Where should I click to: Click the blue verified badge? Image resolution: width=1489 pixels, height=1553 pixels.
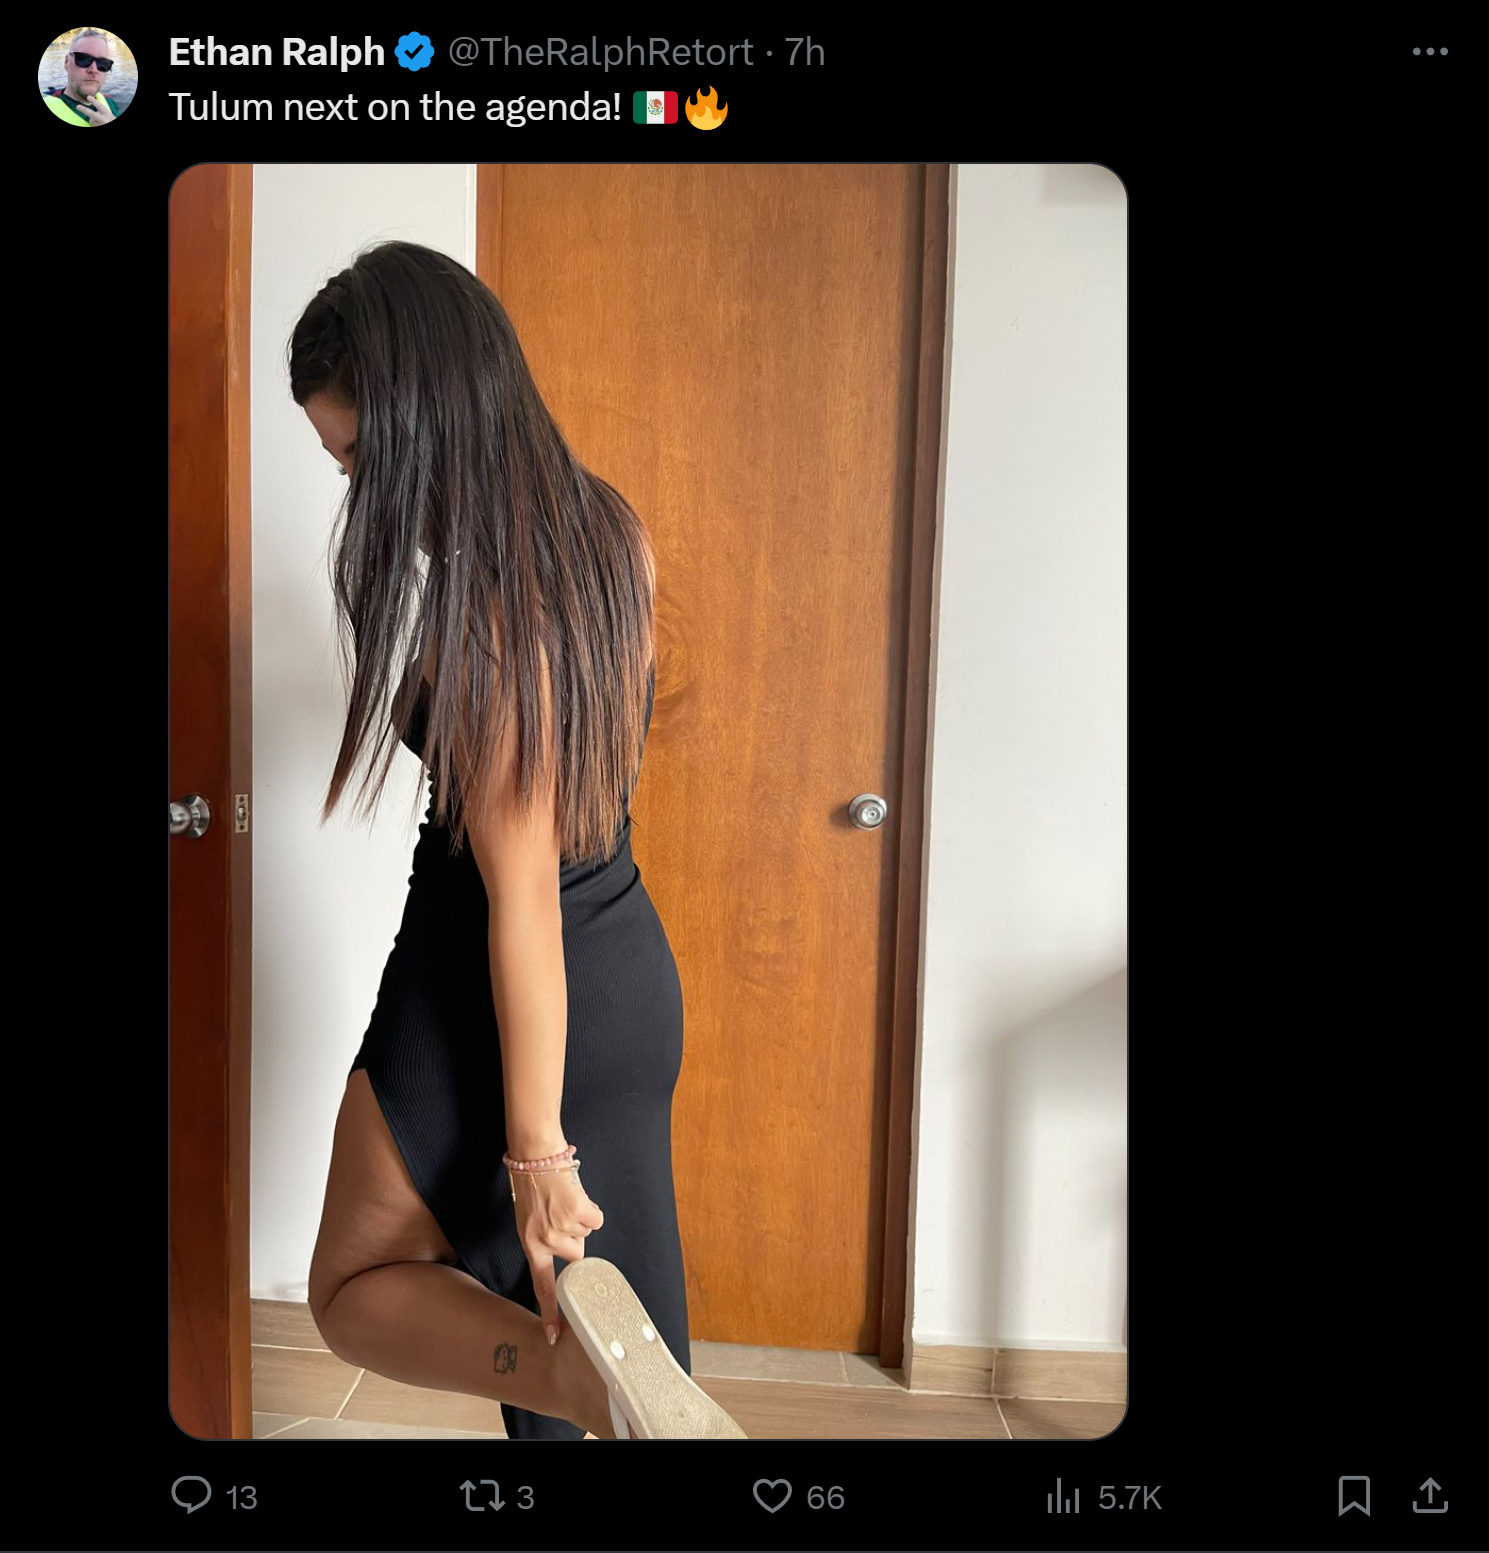414,52
